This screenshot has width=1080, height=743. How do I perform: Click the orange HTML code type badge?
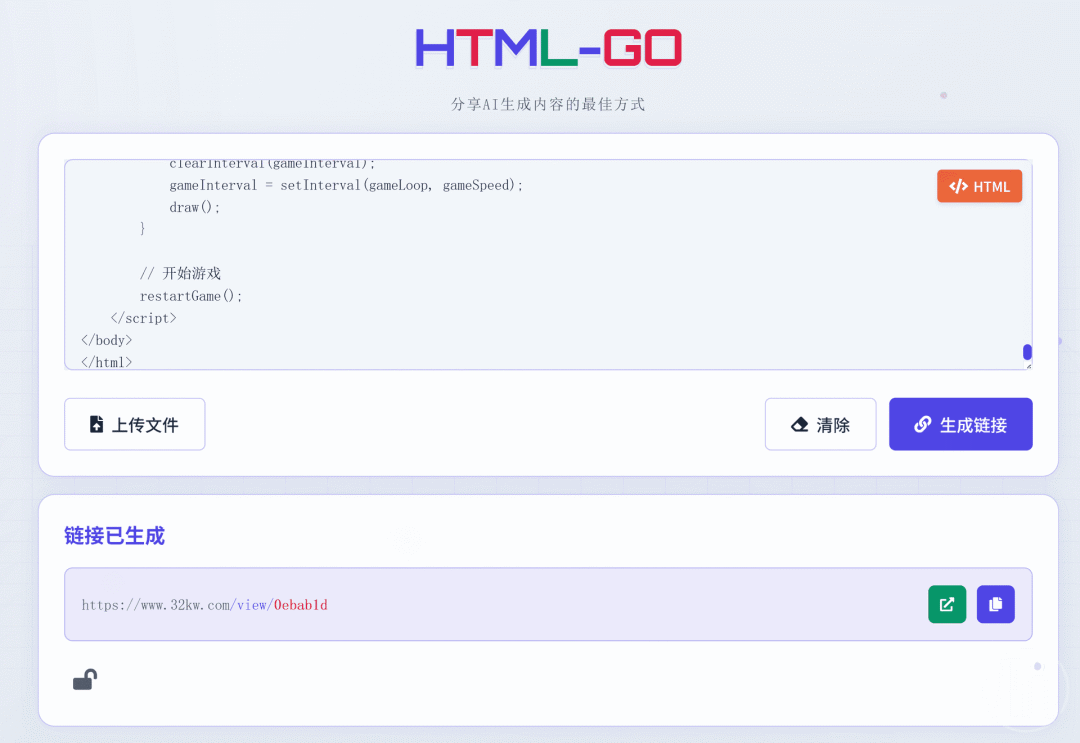[979, 187]
